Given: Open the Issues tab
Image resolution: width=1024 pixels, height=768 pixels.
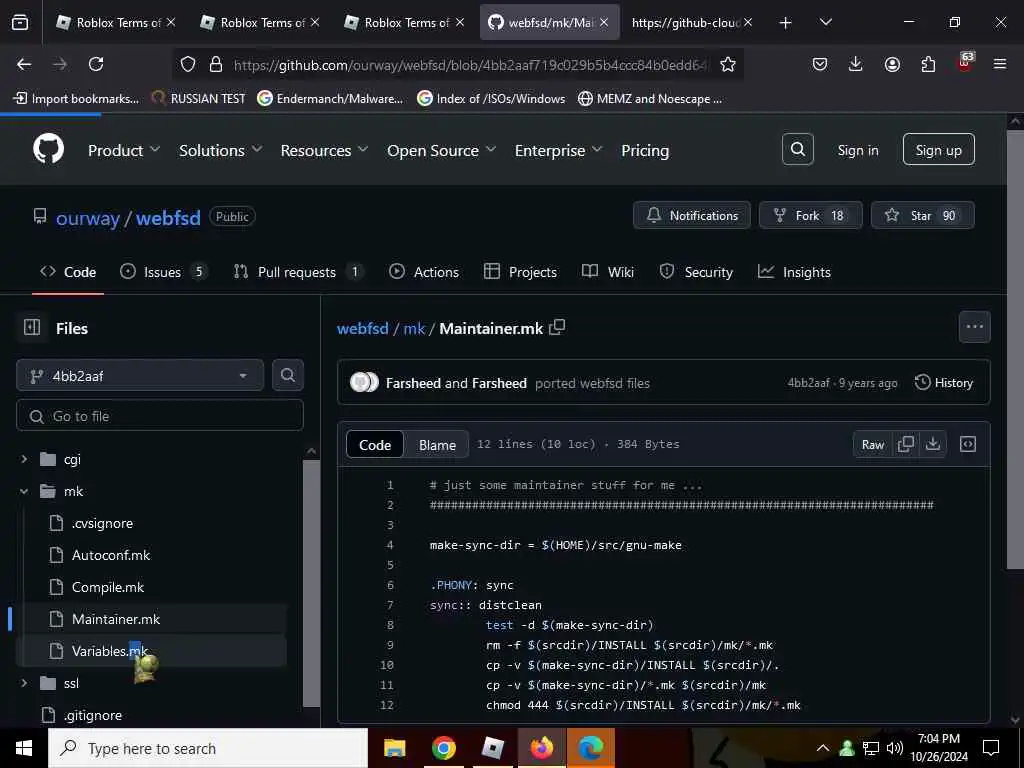Looking at the screenshot, I should pyautogui.click(x=163, y=272).
